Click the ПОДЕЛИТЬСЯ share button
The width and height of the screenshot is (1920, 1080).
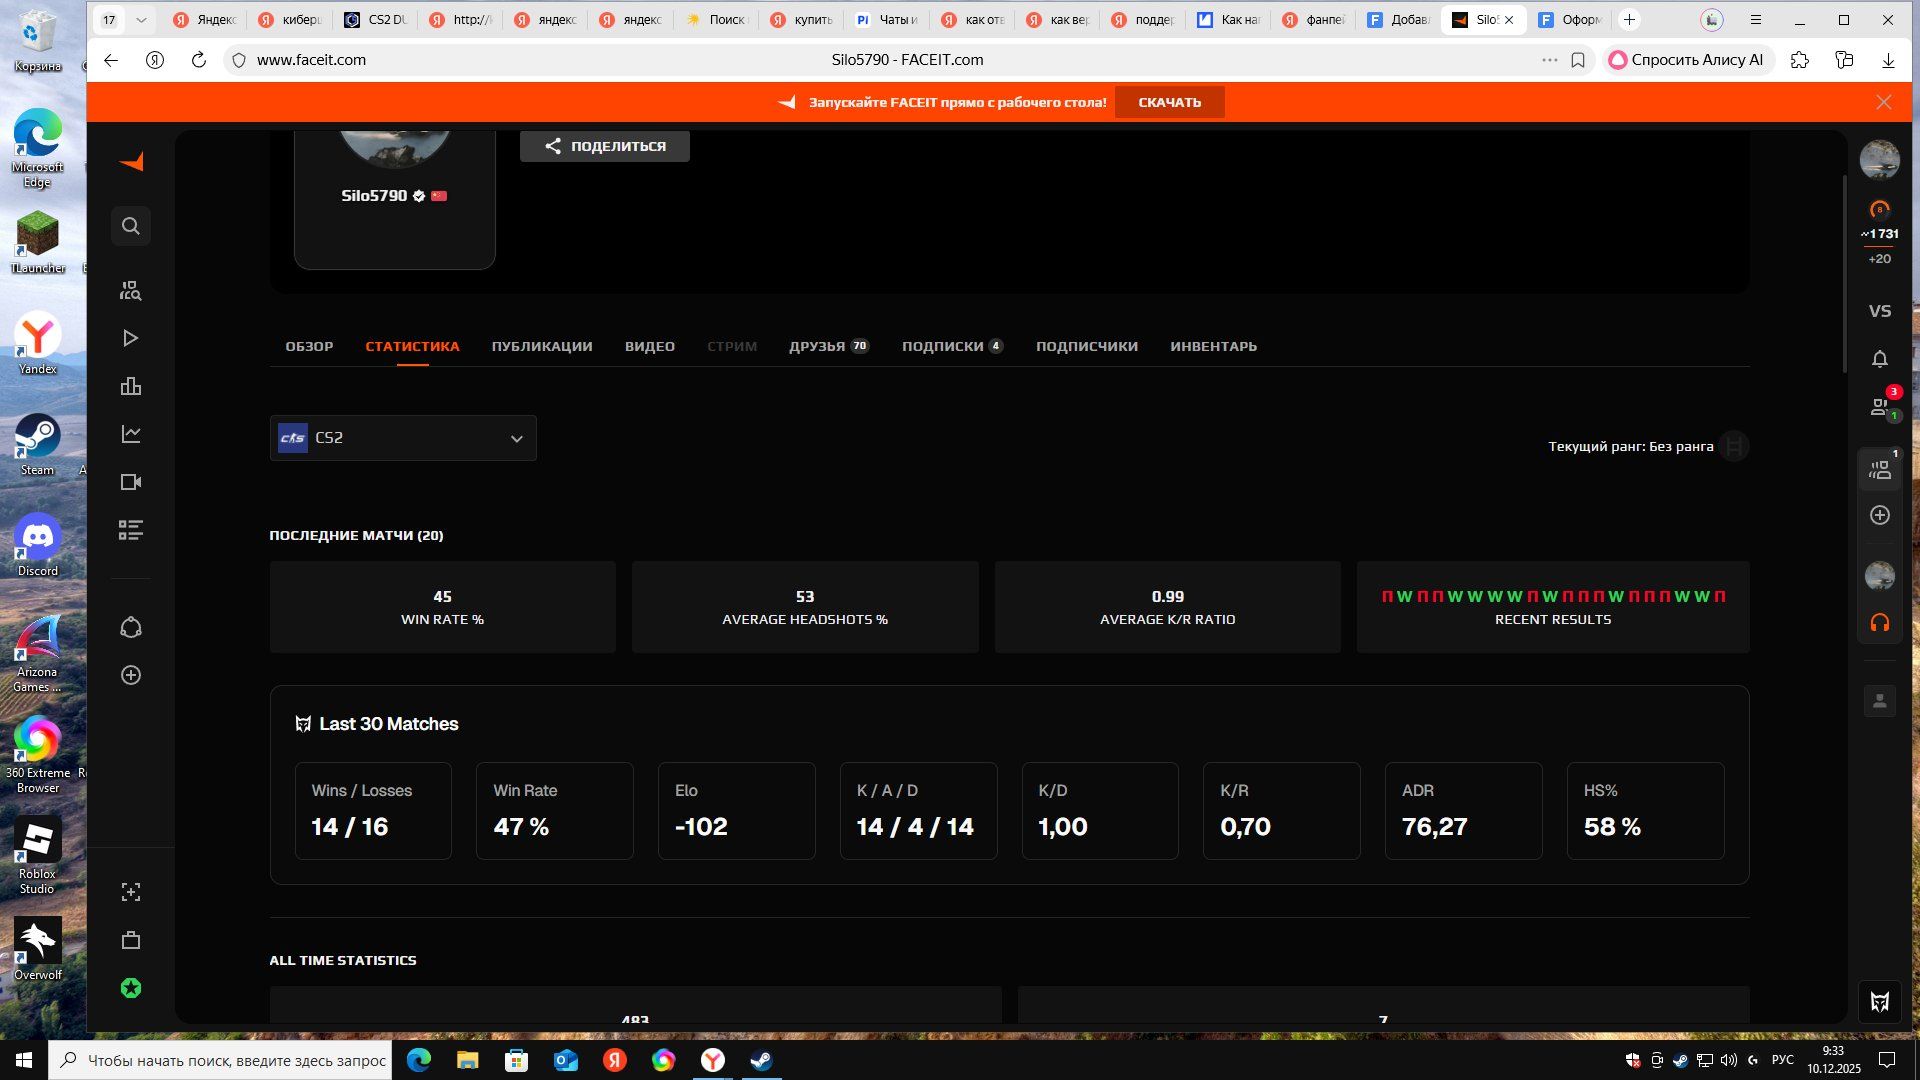604,146
